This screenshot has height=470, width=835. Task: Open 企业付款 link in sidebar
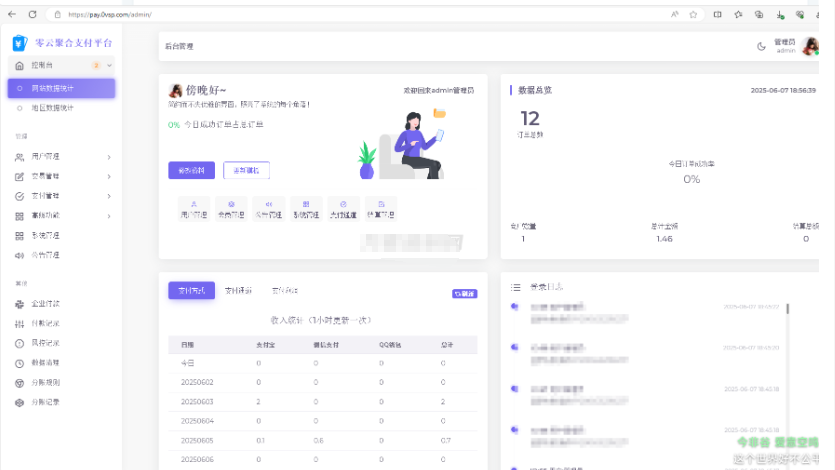click(x=46, y=303)
